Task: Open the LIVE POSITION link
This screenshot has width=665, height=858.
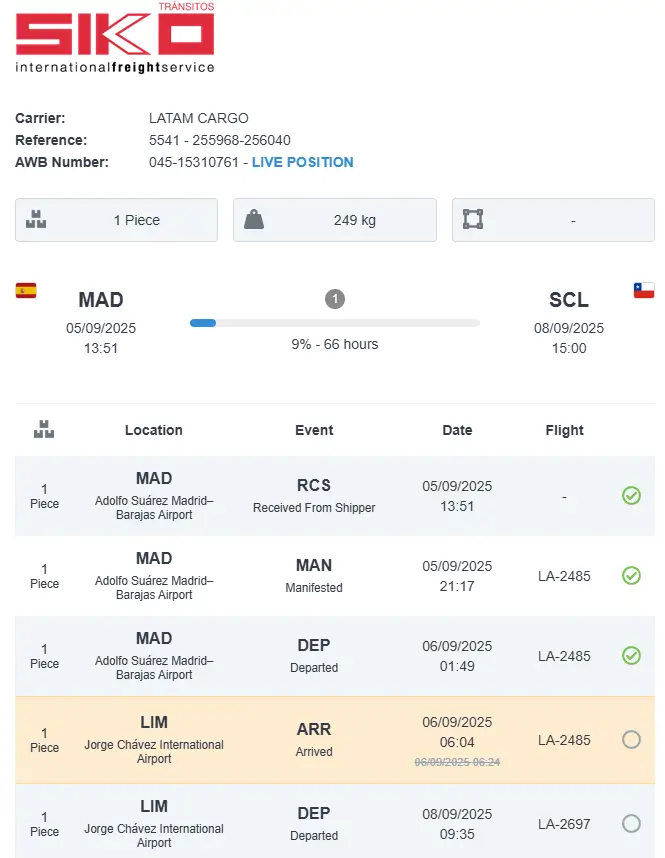Action: click(302, 162)
